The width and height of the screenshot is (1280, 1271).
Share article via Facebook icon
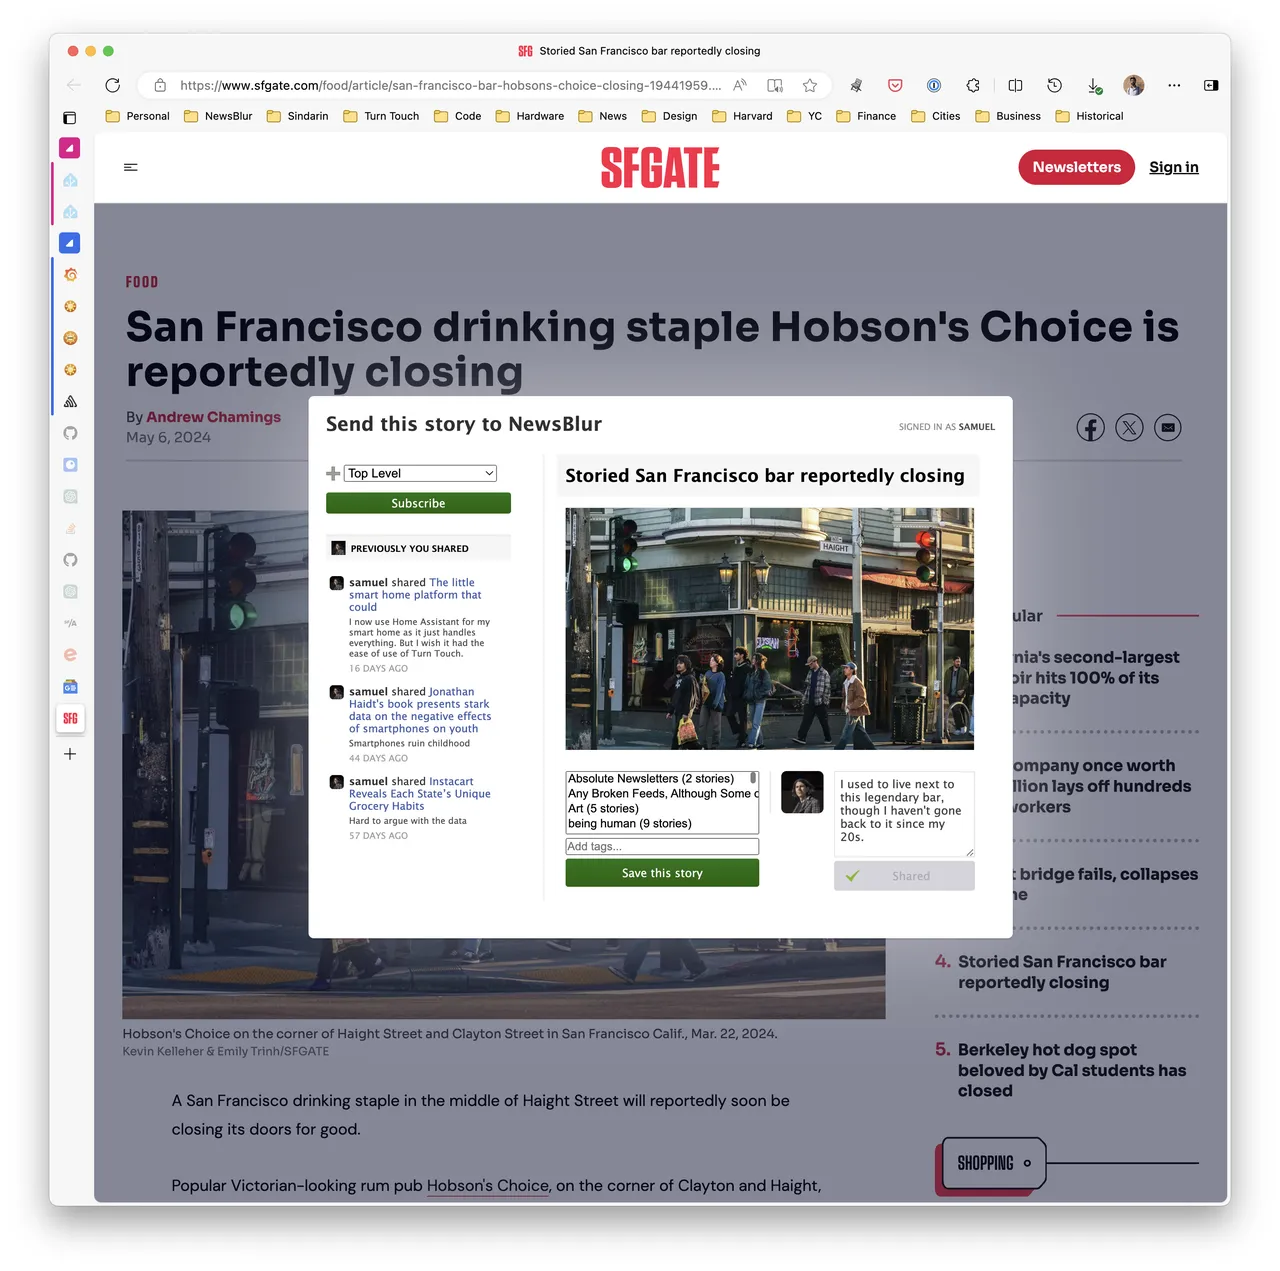coord(1090,428)
